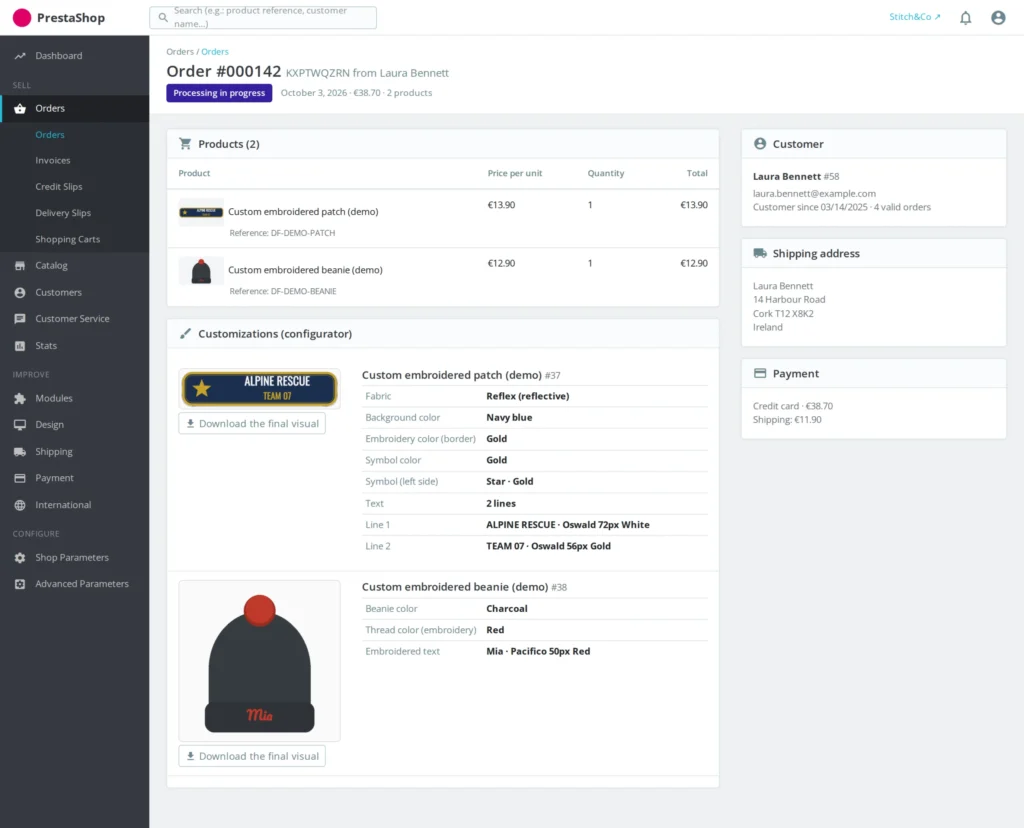Image resolution: width=1024 pixels, height=828 pixels.
Task: Open the Stats menu
Action: [x=46, y=345]
